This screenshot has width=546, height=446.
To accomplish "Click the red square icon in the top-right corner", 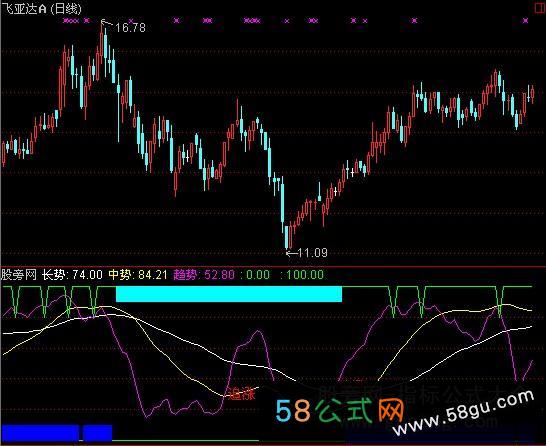I will click(540, 8).
